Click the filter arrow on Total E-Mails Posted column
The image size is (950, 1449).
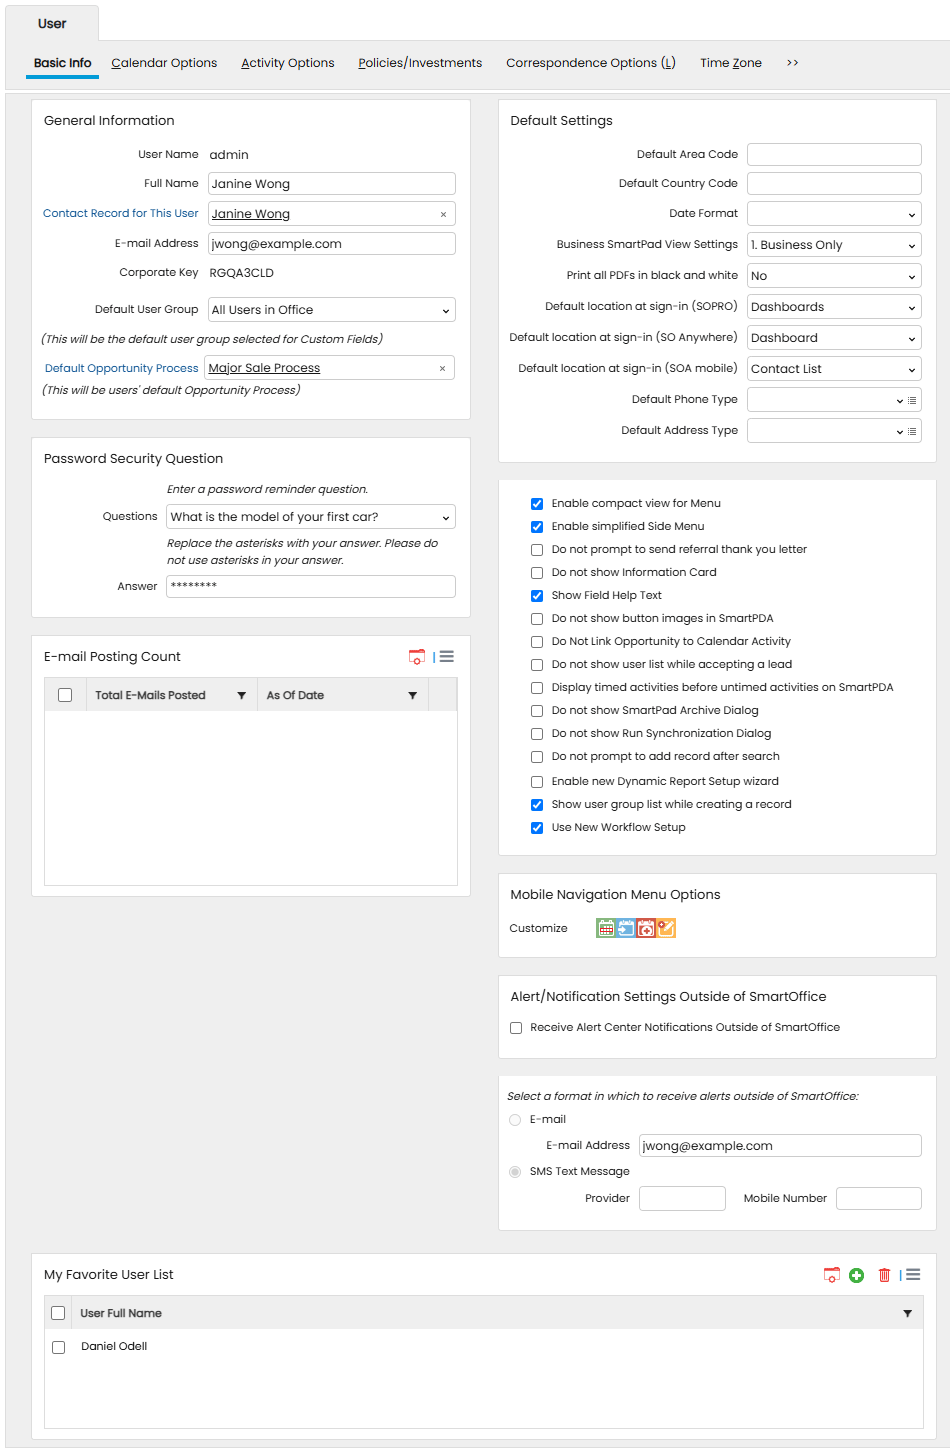pyautogui.click(x=241, y=695)
